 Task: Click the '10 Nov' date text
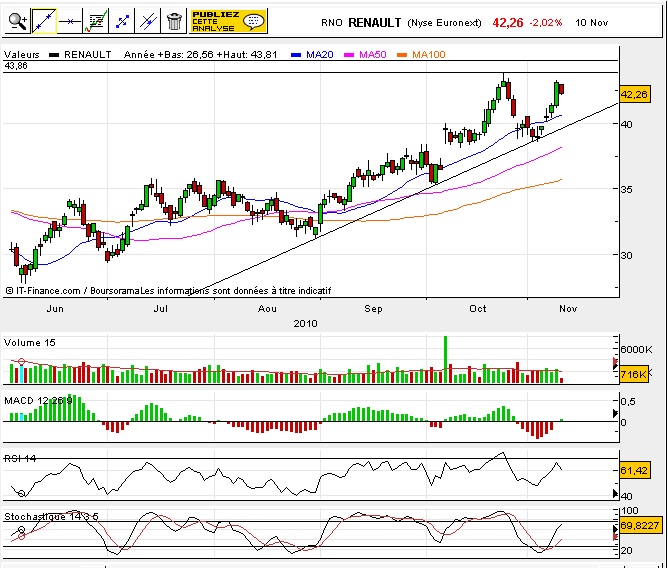tap(591, 23)
